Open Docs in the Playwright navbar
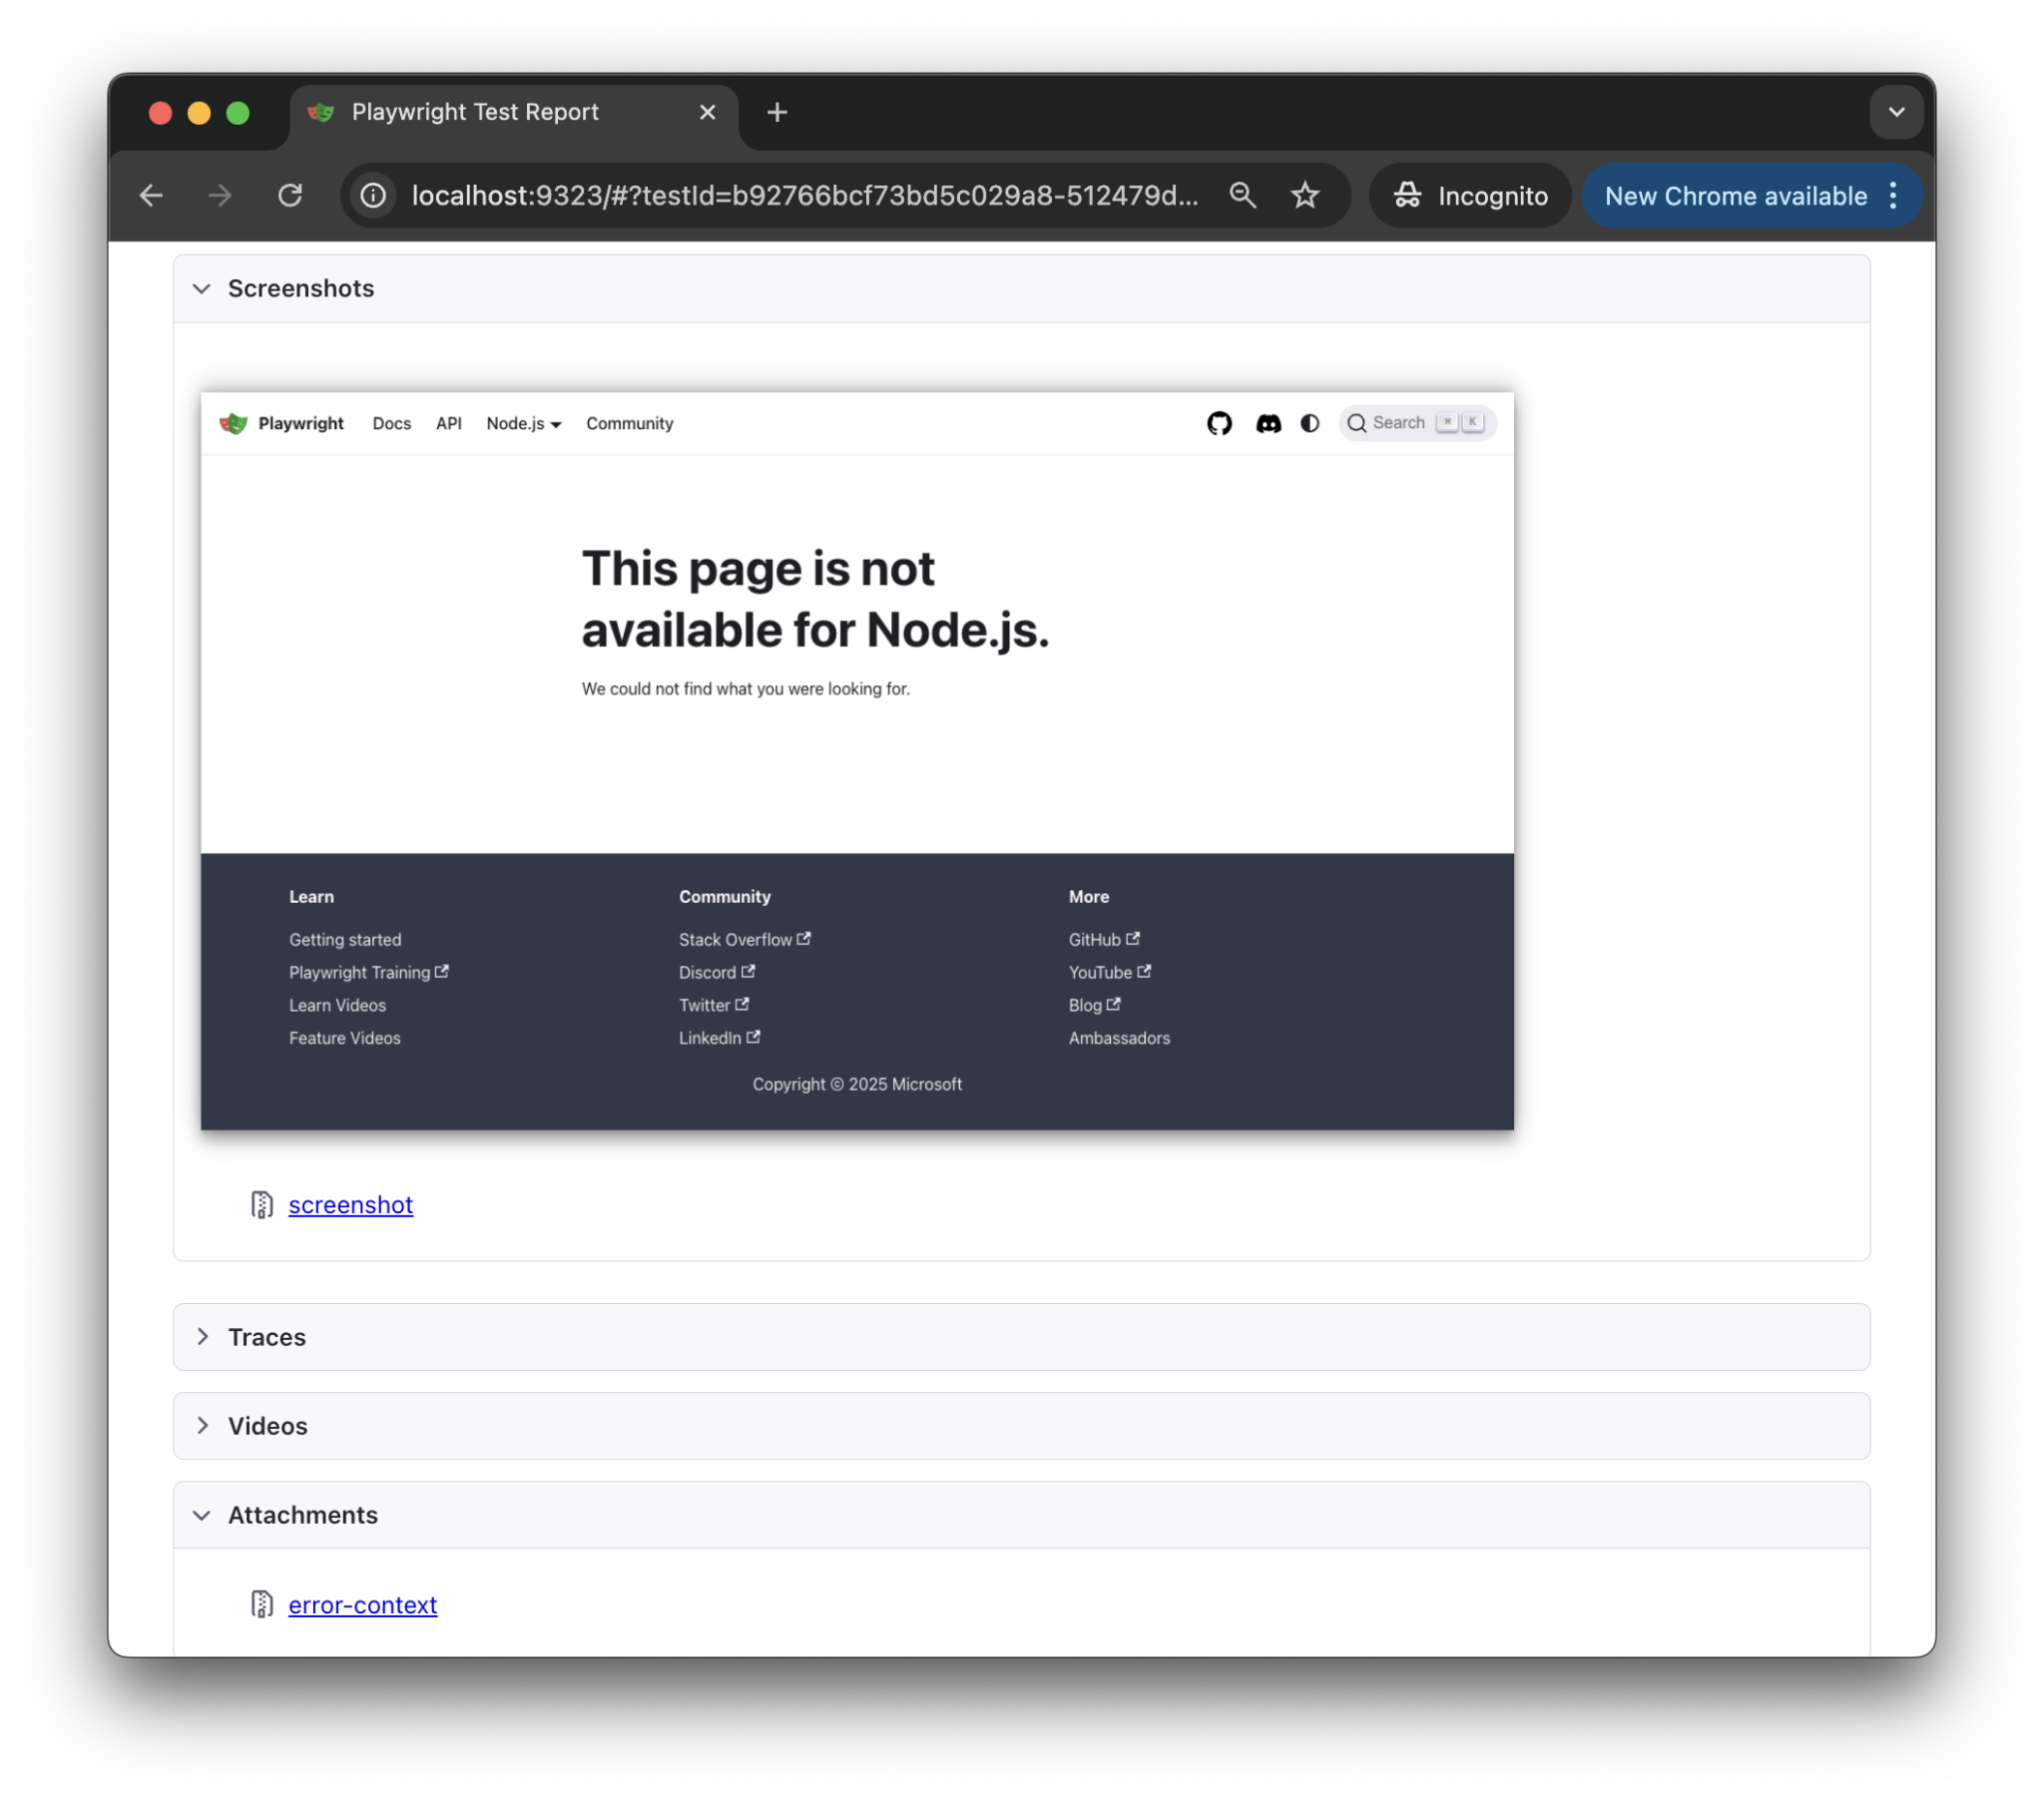The image size is (2044, 1800). click(391, 423)
